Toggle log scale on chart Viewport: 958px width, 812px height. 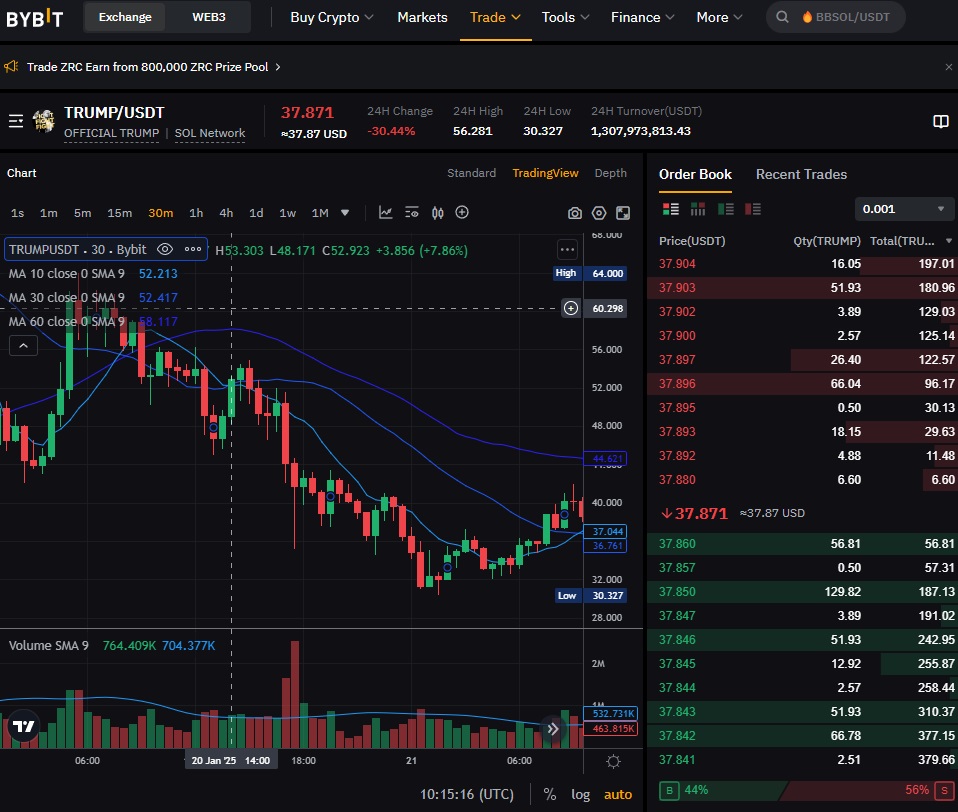click(580, 794)
